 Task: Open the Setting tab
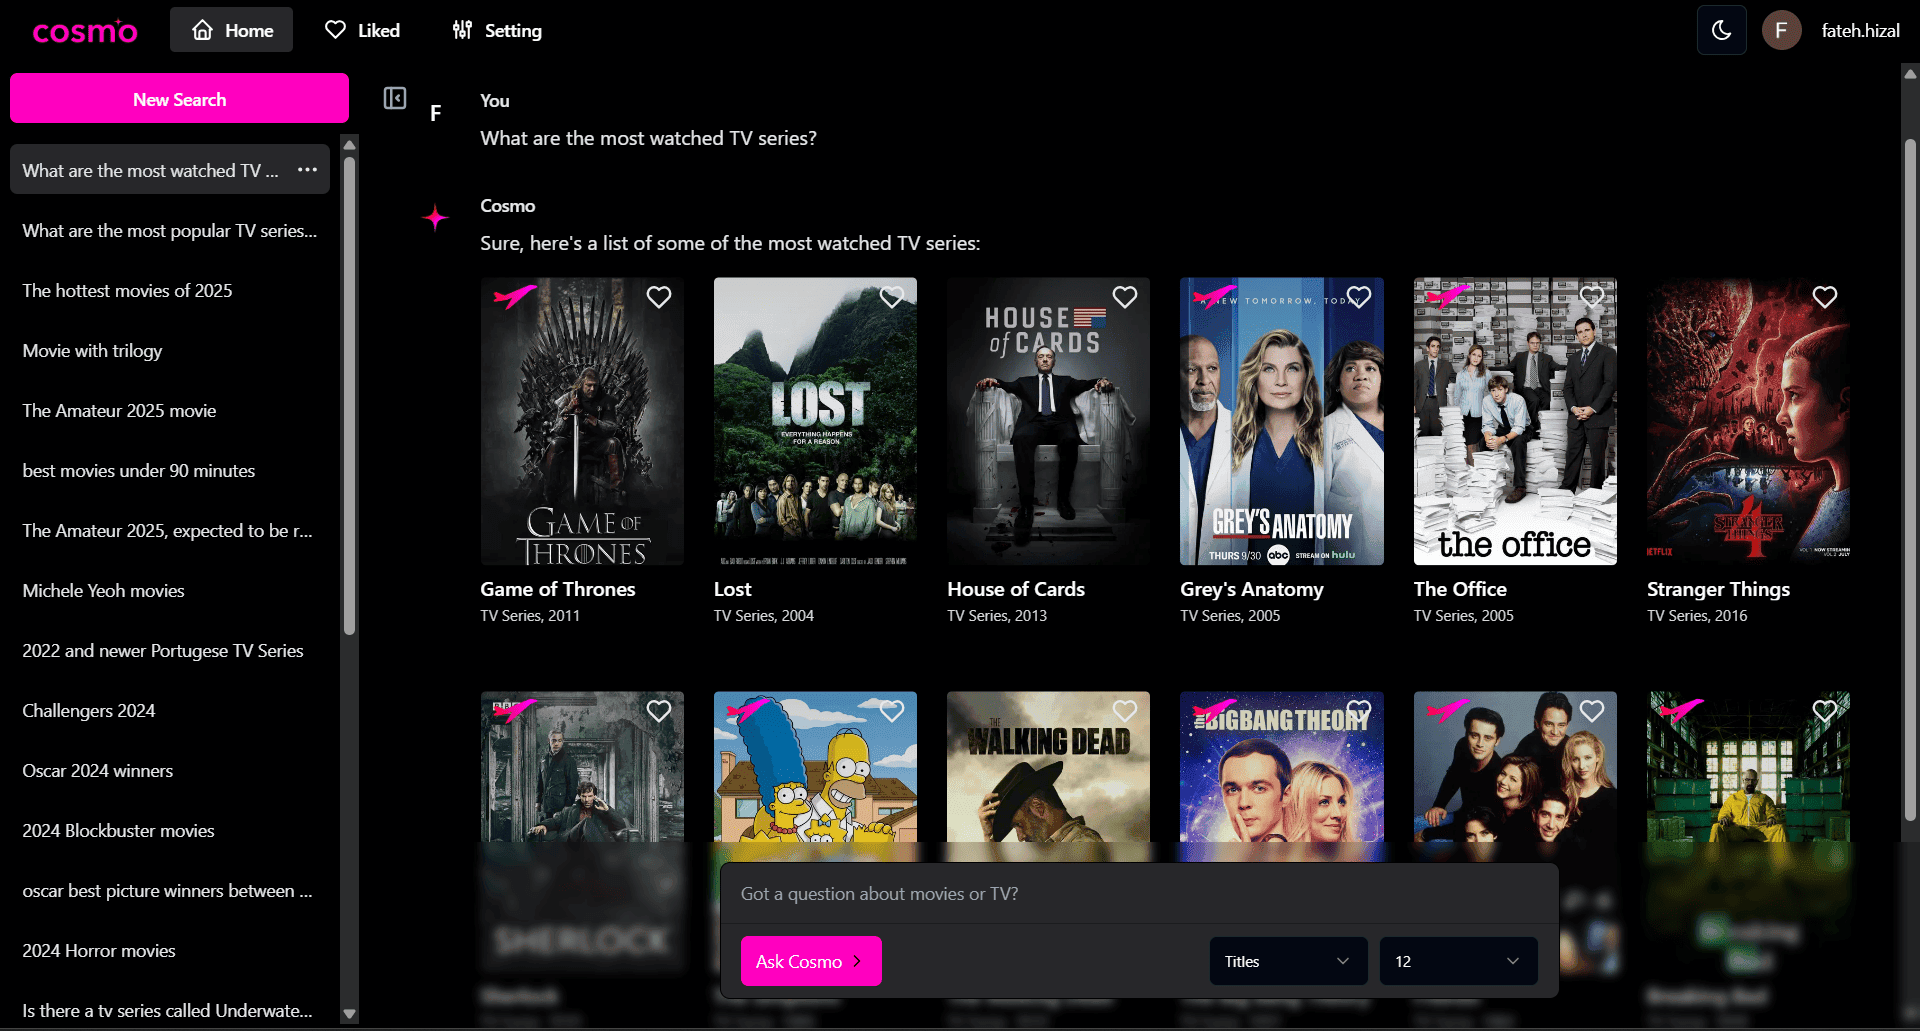point(497,30)
